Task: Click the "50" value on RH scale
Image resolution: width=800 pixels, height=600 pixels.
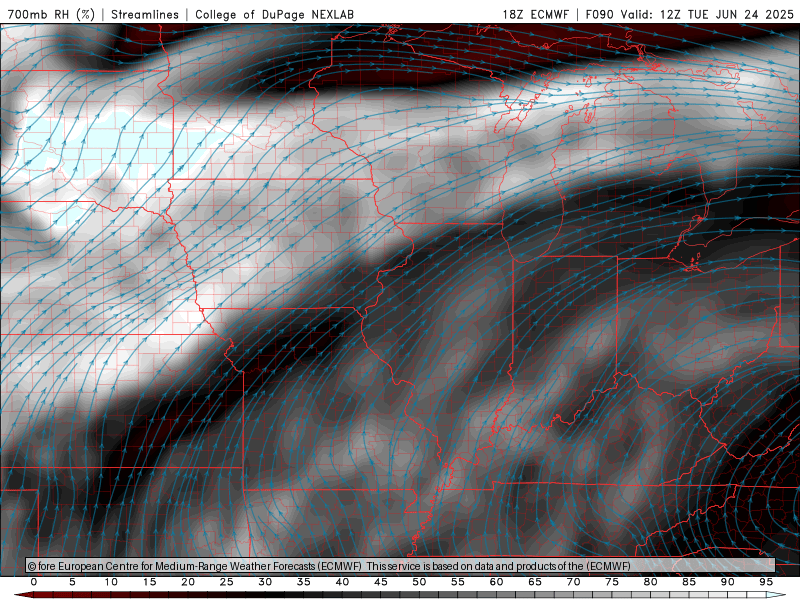Action: (x=419, y=582)
